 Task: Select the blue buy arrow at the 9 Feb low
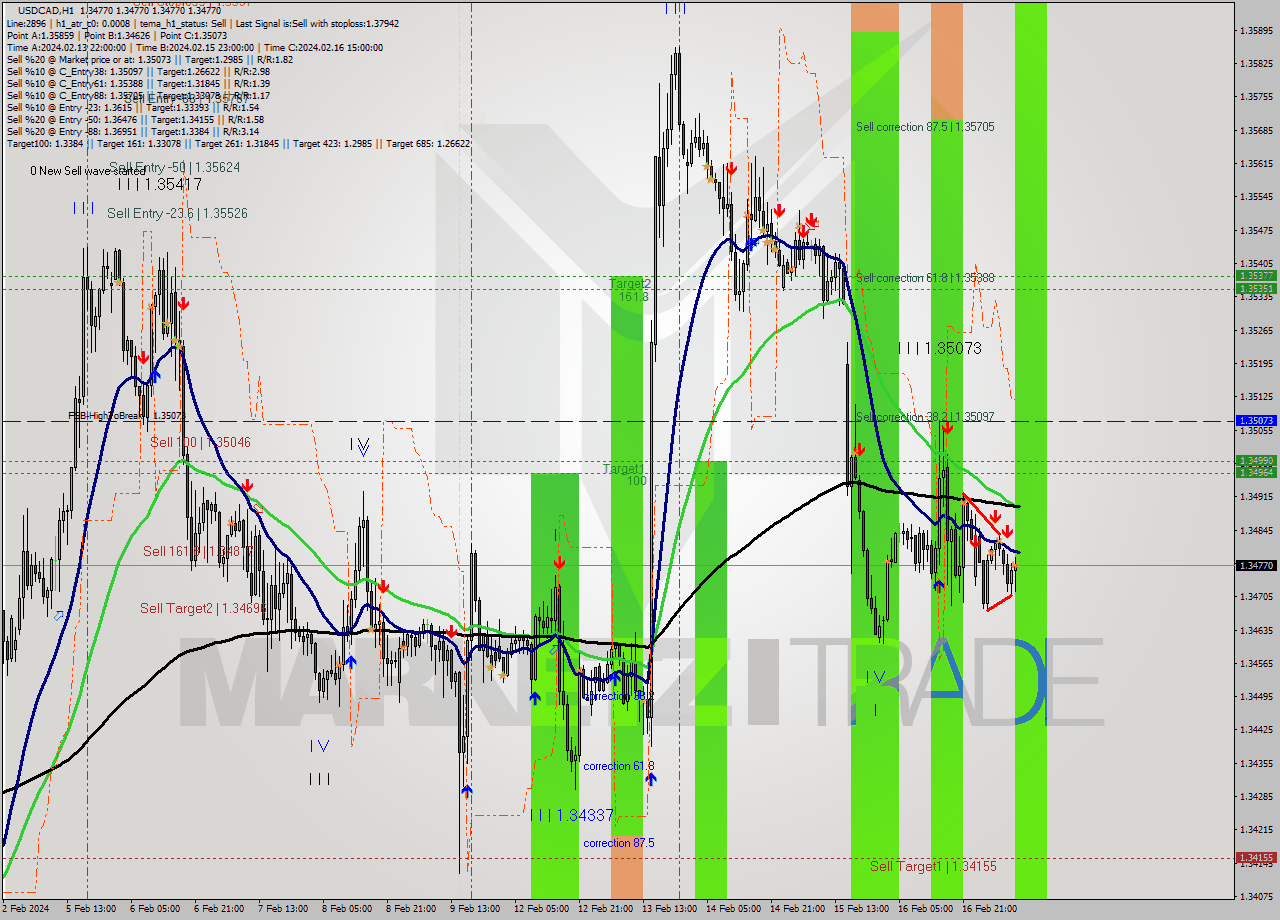[465, 790]
